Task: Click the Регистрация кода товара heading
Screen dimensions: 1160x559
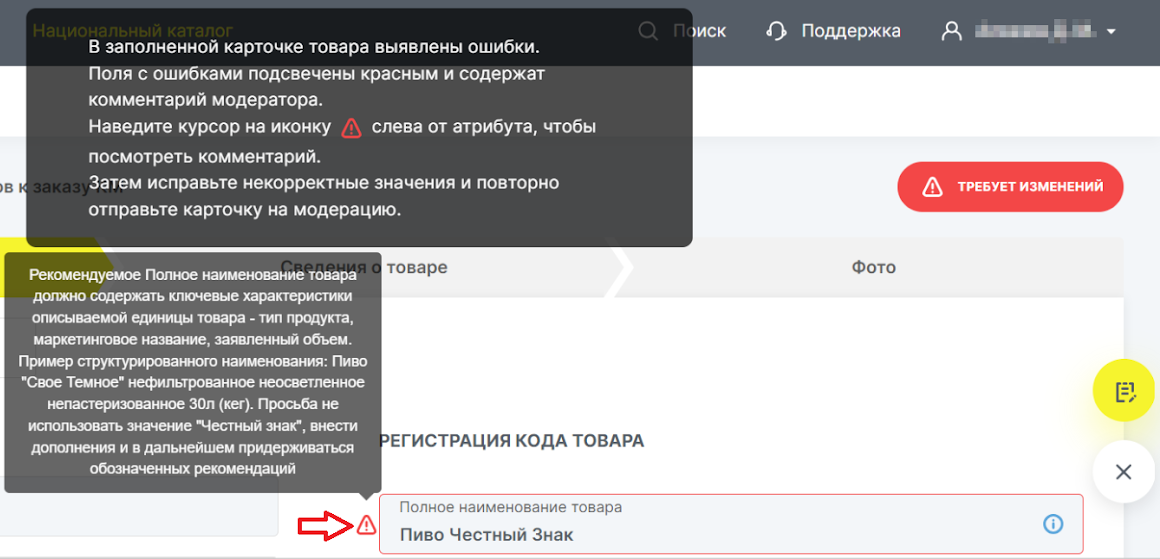Action: [512, 441]
